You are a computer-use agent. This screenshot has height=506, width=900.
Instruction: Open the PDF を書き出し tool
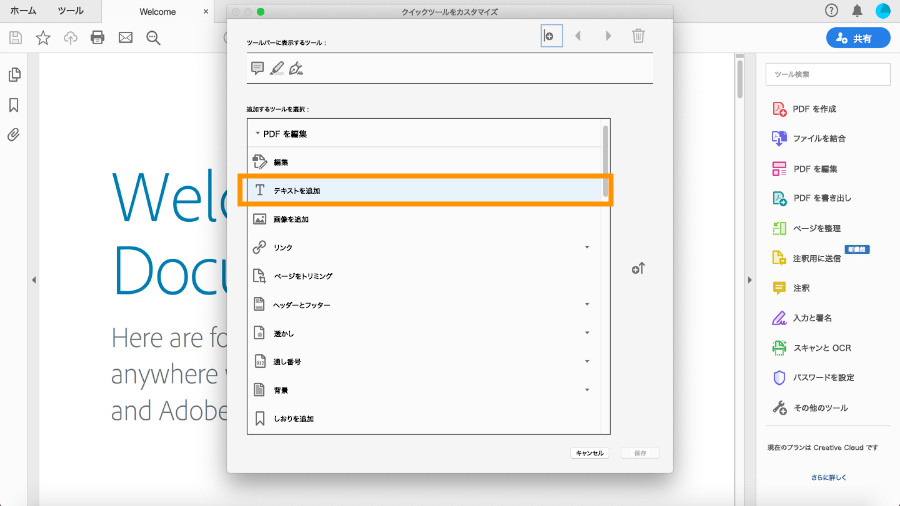[812, 198]
